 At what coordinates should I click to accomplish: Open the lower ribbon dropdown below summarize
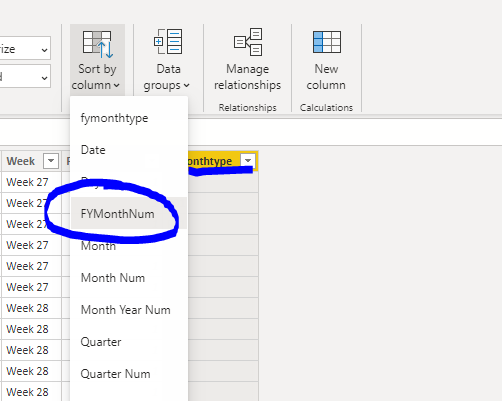coord(25,76)
